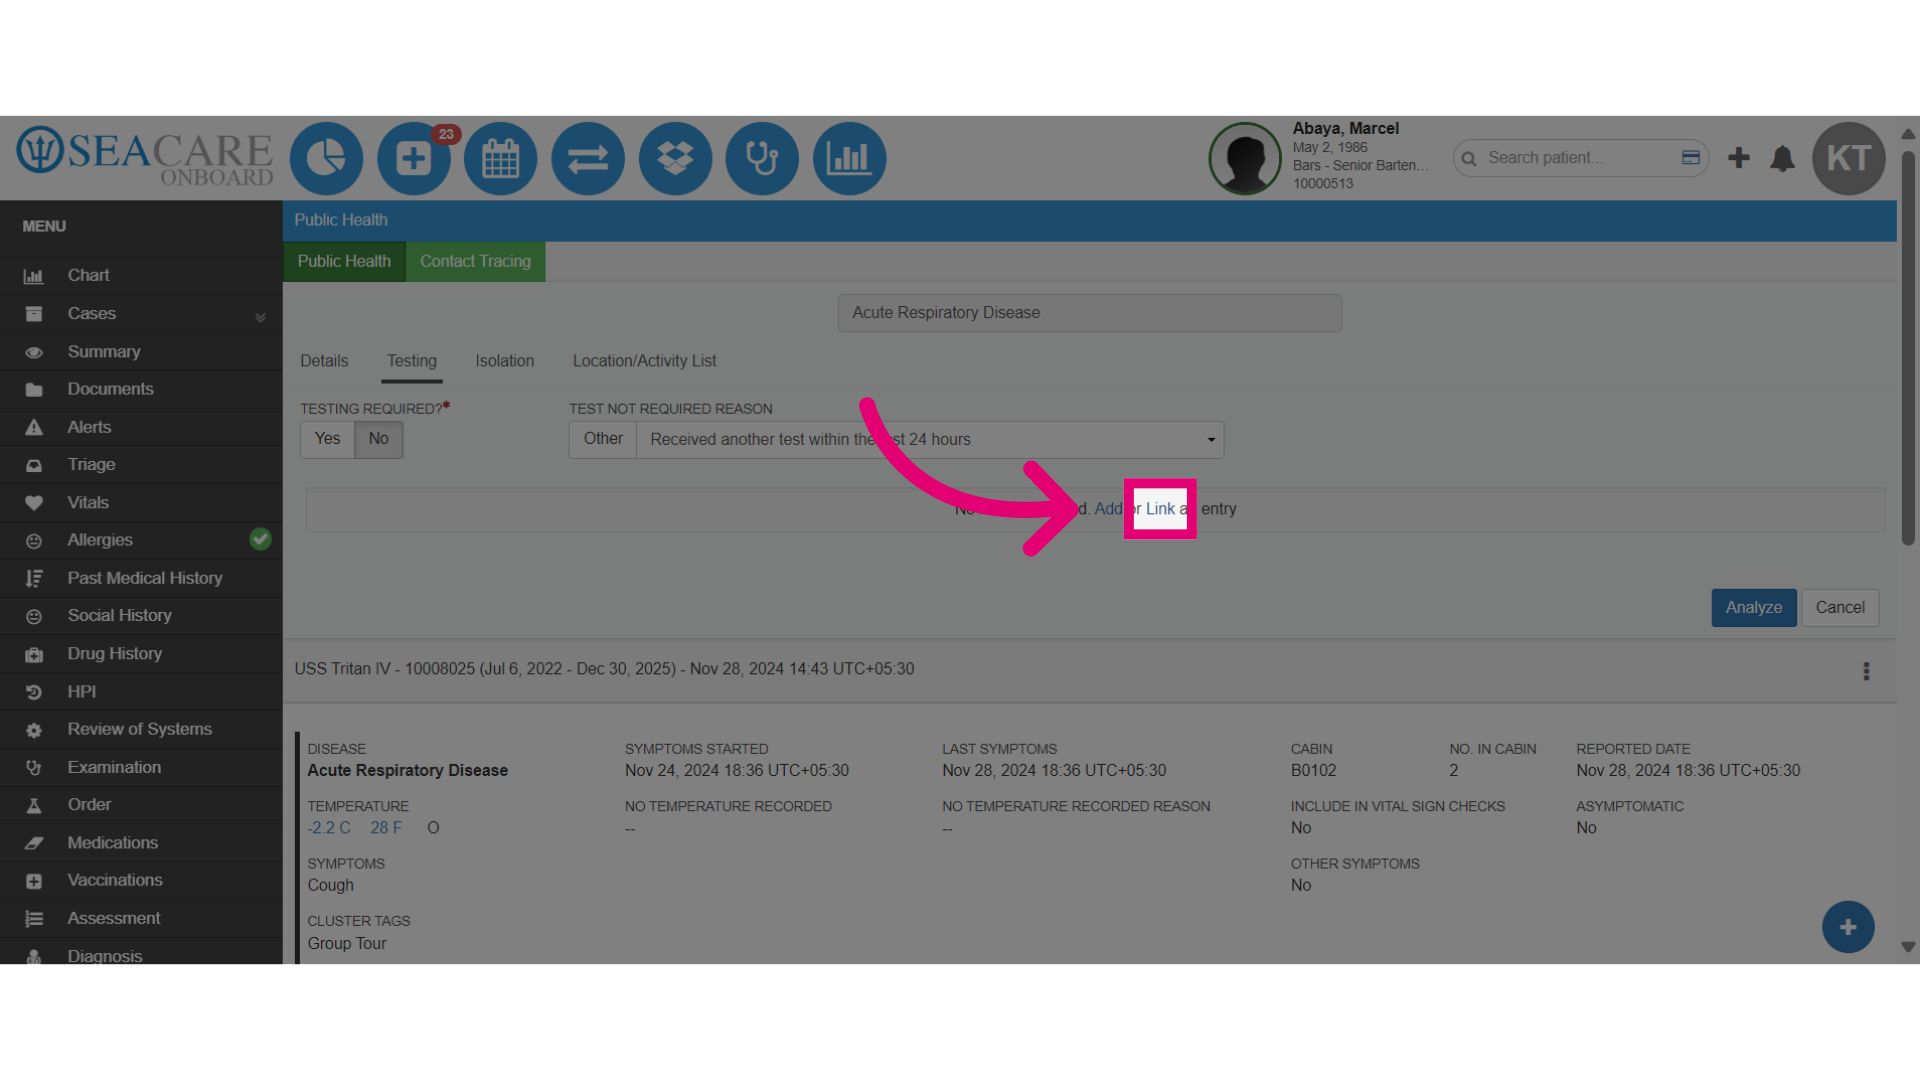Screen dimensions: 1920x1080
Task: Click the Allergies green checkmark icon
Action: coord(260,539)
